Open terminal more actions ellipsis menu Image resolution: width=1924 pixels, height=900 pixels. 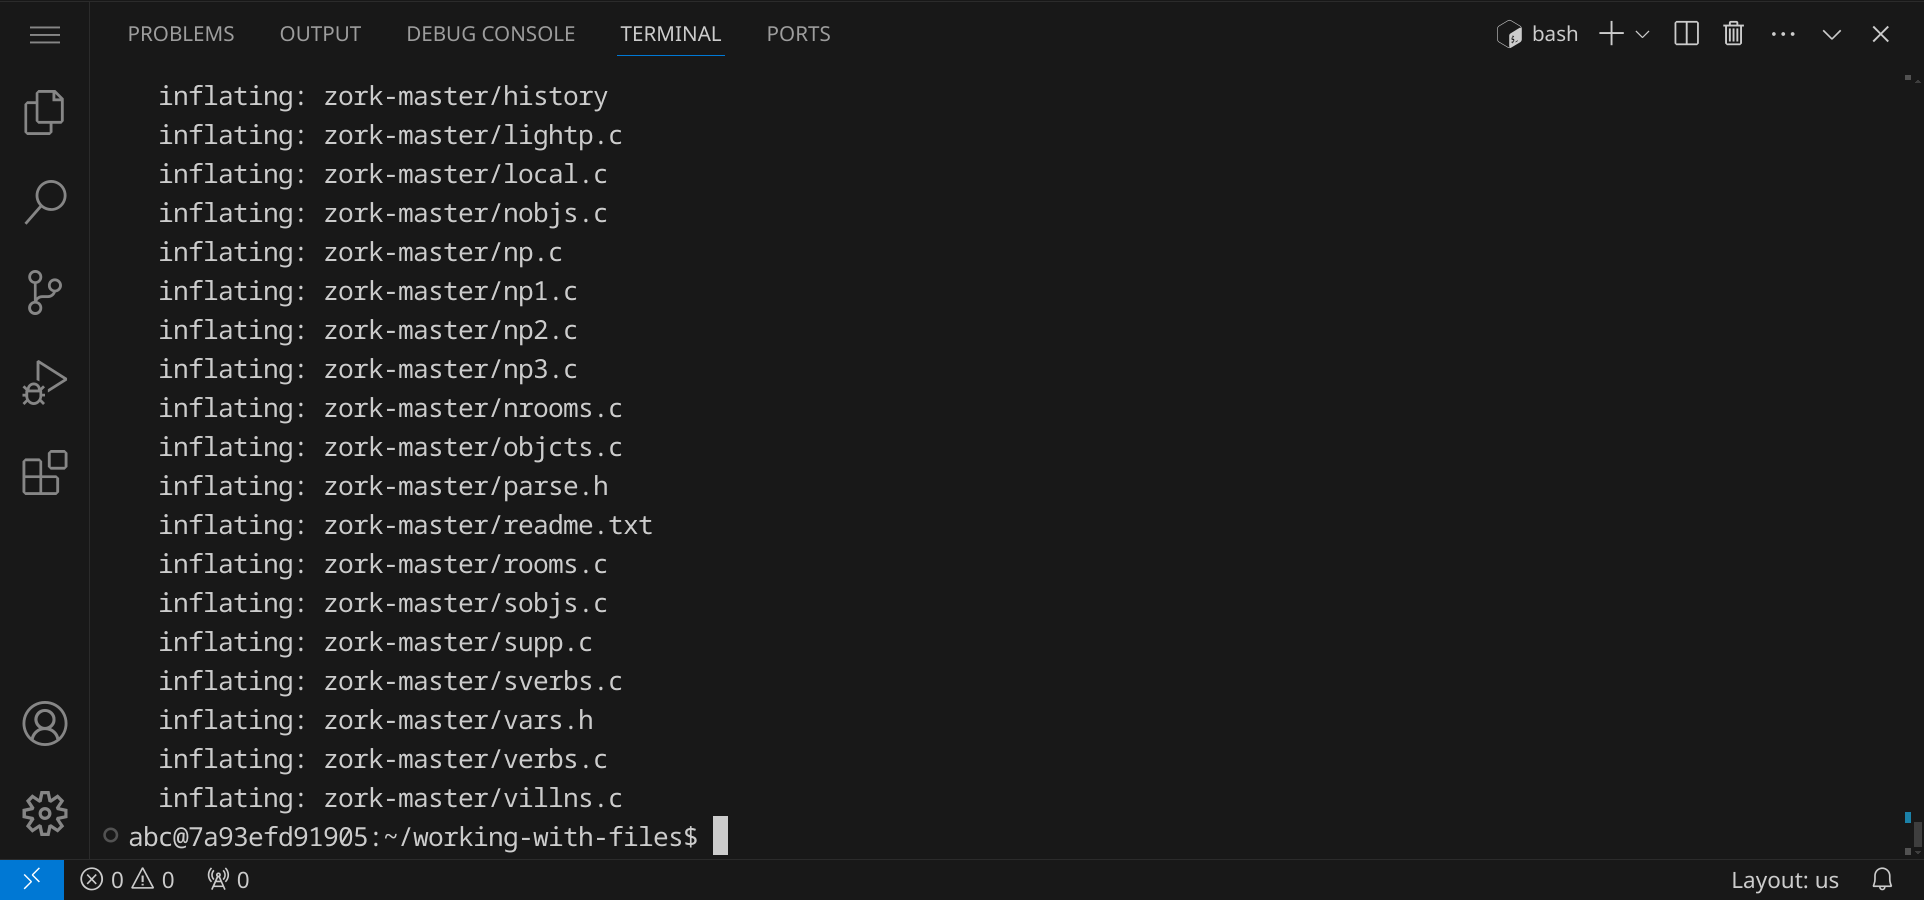(1782, 34)
